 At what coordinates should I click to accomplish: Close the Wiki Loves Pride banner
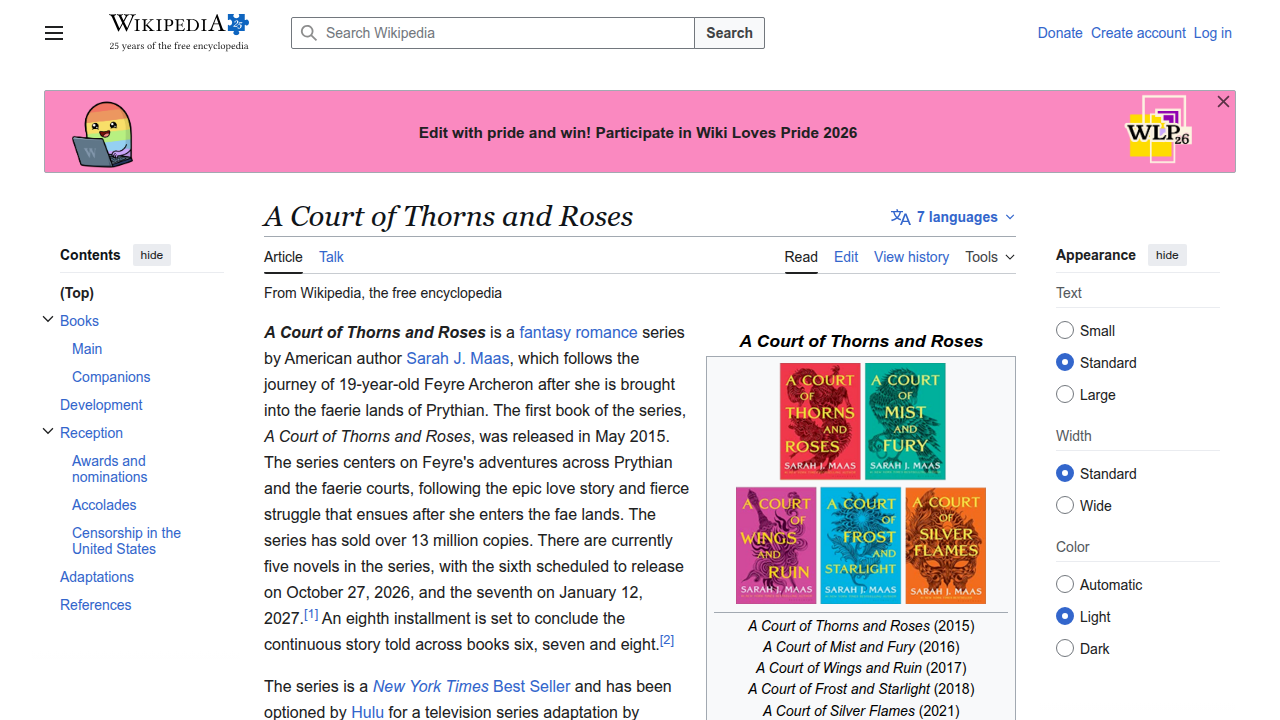1223,102
